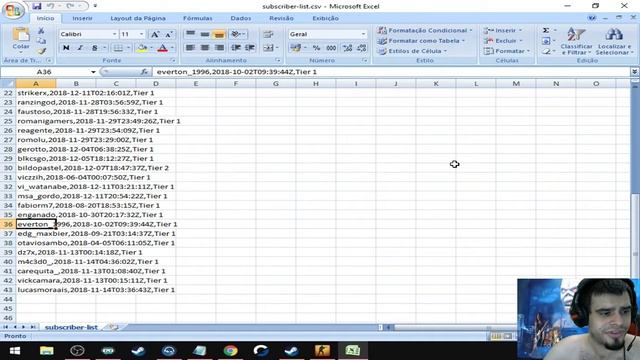Open the font size 11 dropdown
This screenshot has width=640, height=360.
pyautogui.click(x=142, y=34)
